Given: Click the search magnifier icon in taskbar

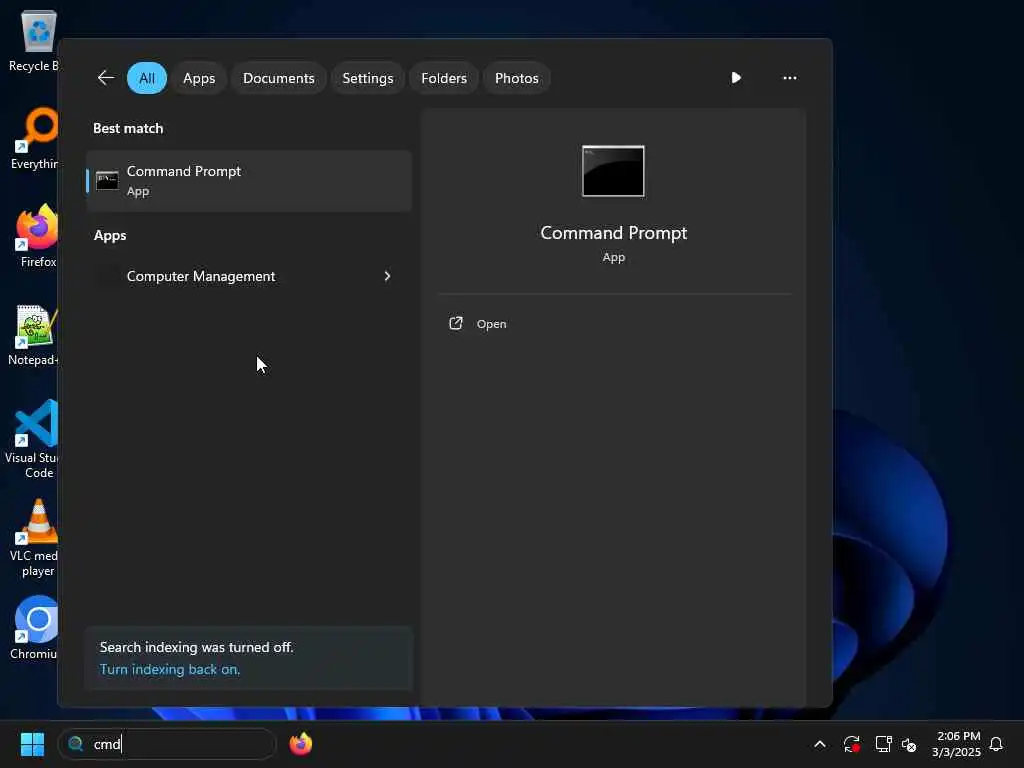Looking at the screenshot, I should coord(76,744).
